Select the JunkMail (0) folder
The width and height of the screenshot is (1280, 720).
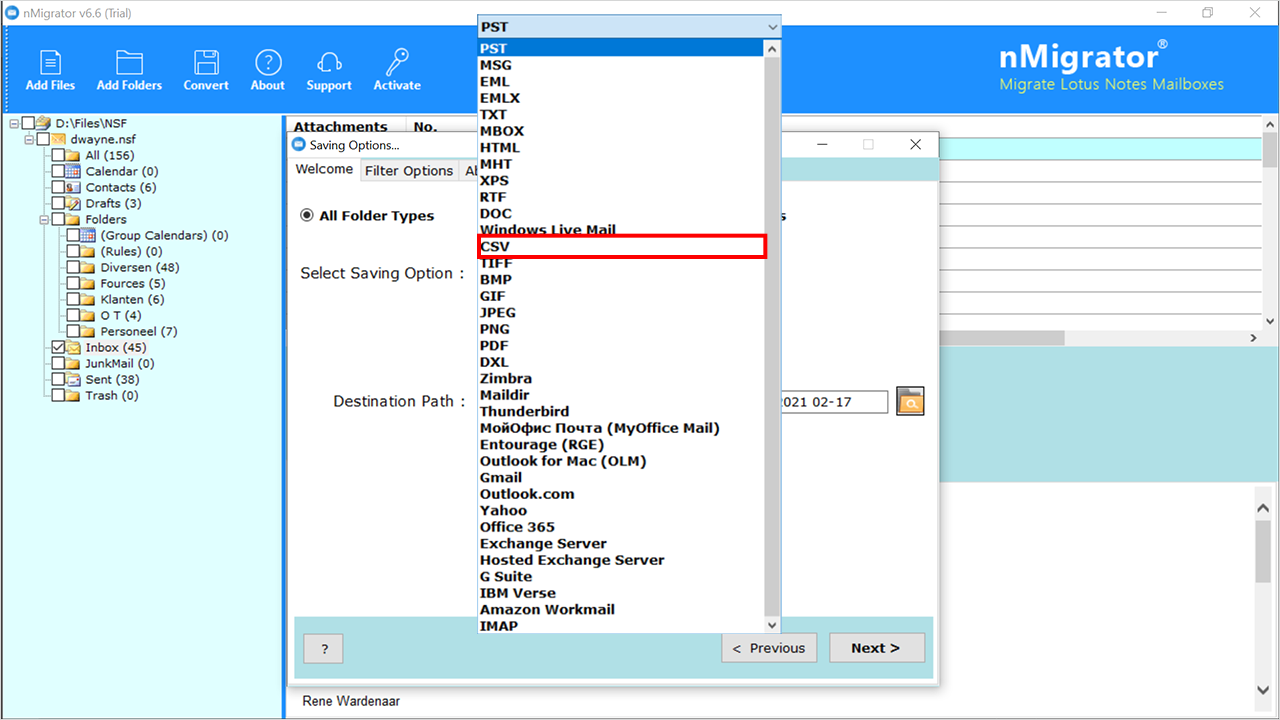pos(120,363)
